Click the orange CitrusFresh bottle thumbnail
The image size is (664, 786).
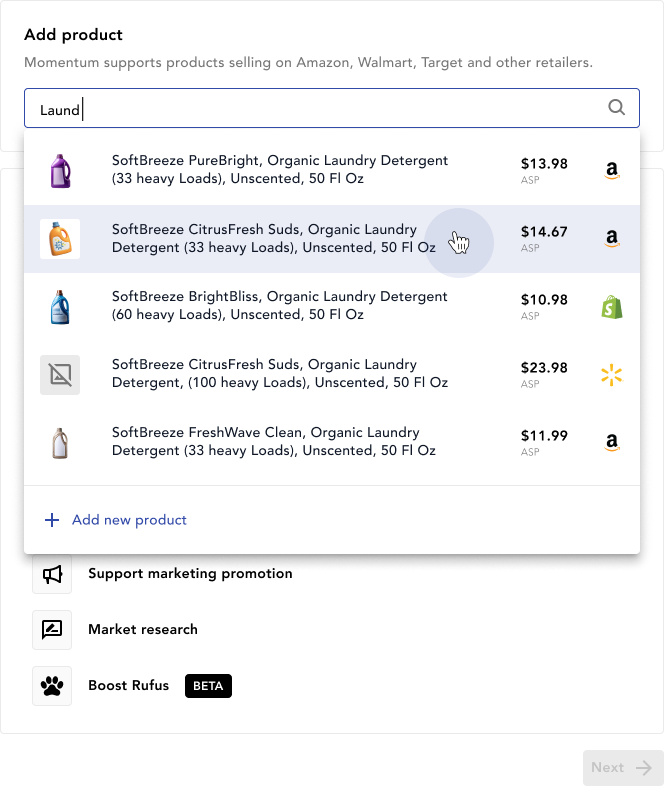click(60, 239)
